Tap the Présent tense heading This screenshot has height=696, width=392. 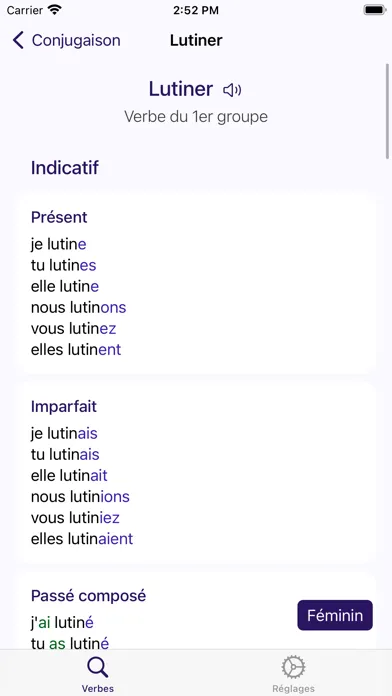pos(59,217)
